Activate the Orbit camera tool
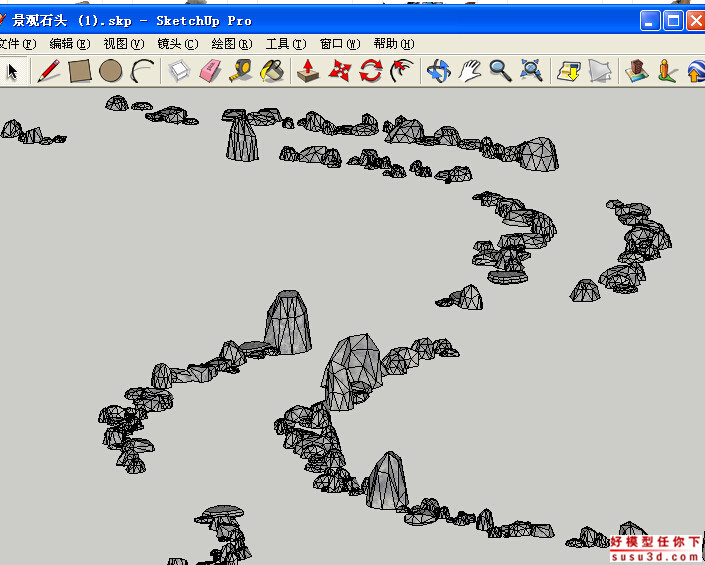This screenshot has height=565, width=705. [438, 71]
